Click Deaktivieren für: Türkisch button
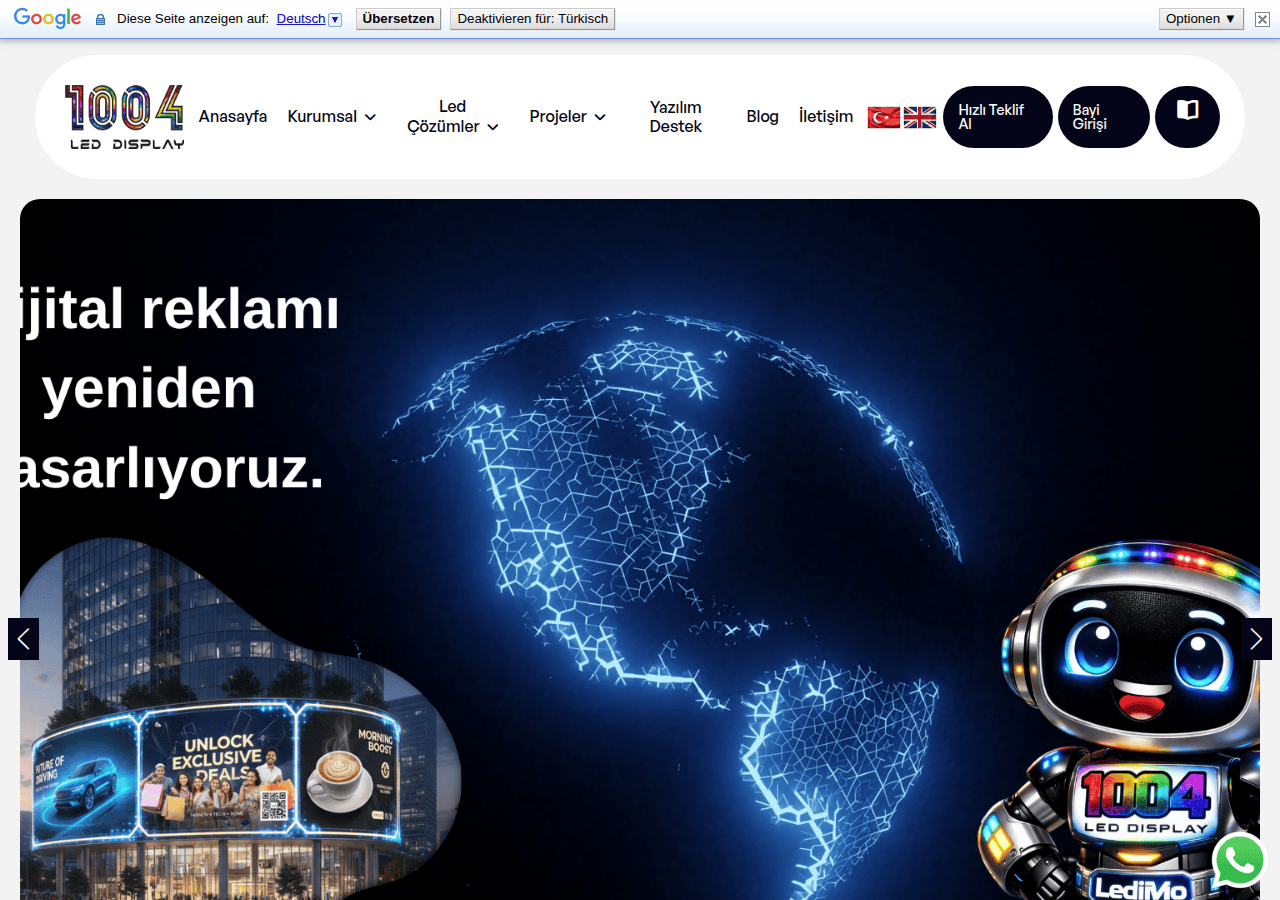 [532, 19]
